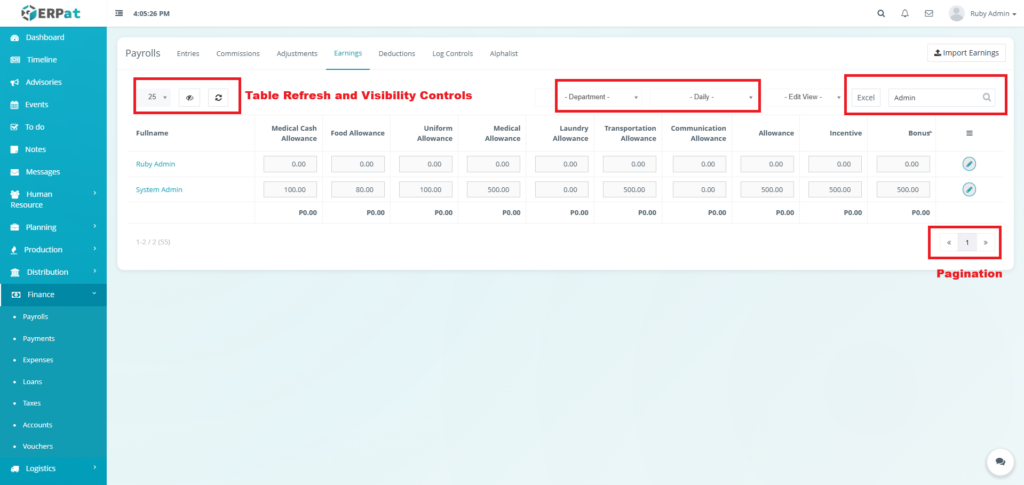Open the chat bubble icon at bottom right
The width and height of the screenshot is (1024, 485).
(x=999, y=461)
